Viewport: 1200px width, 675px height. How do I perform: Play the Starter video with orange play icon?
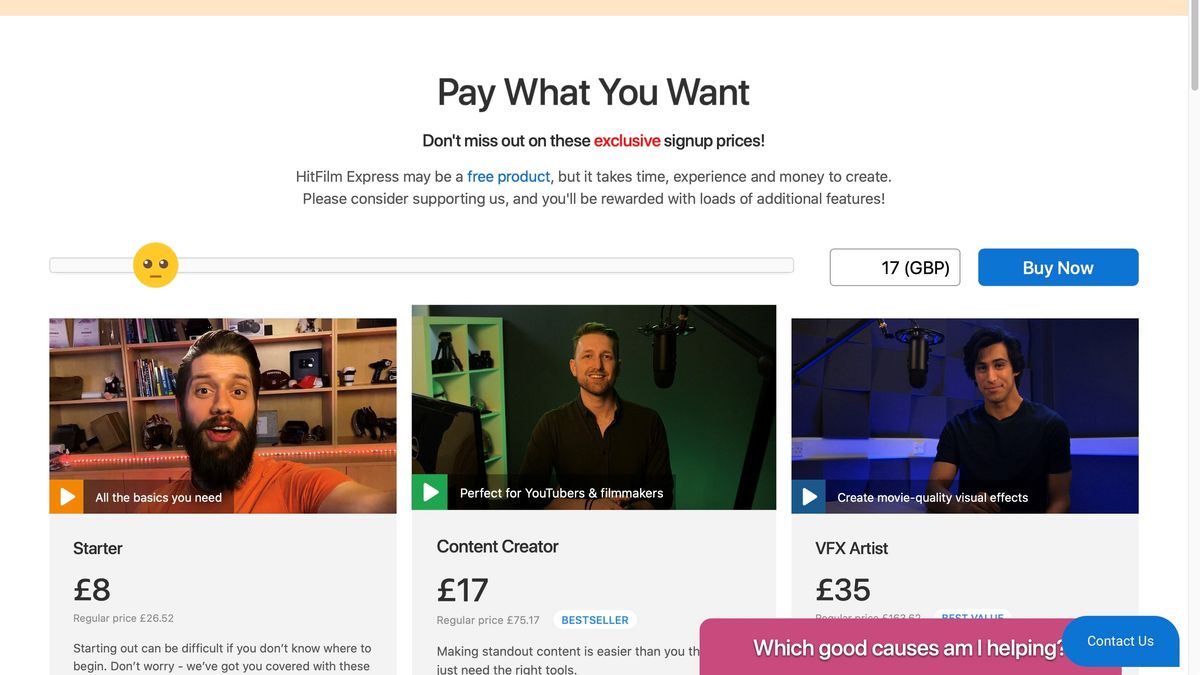pyautogui.click(x=67, y=497)
